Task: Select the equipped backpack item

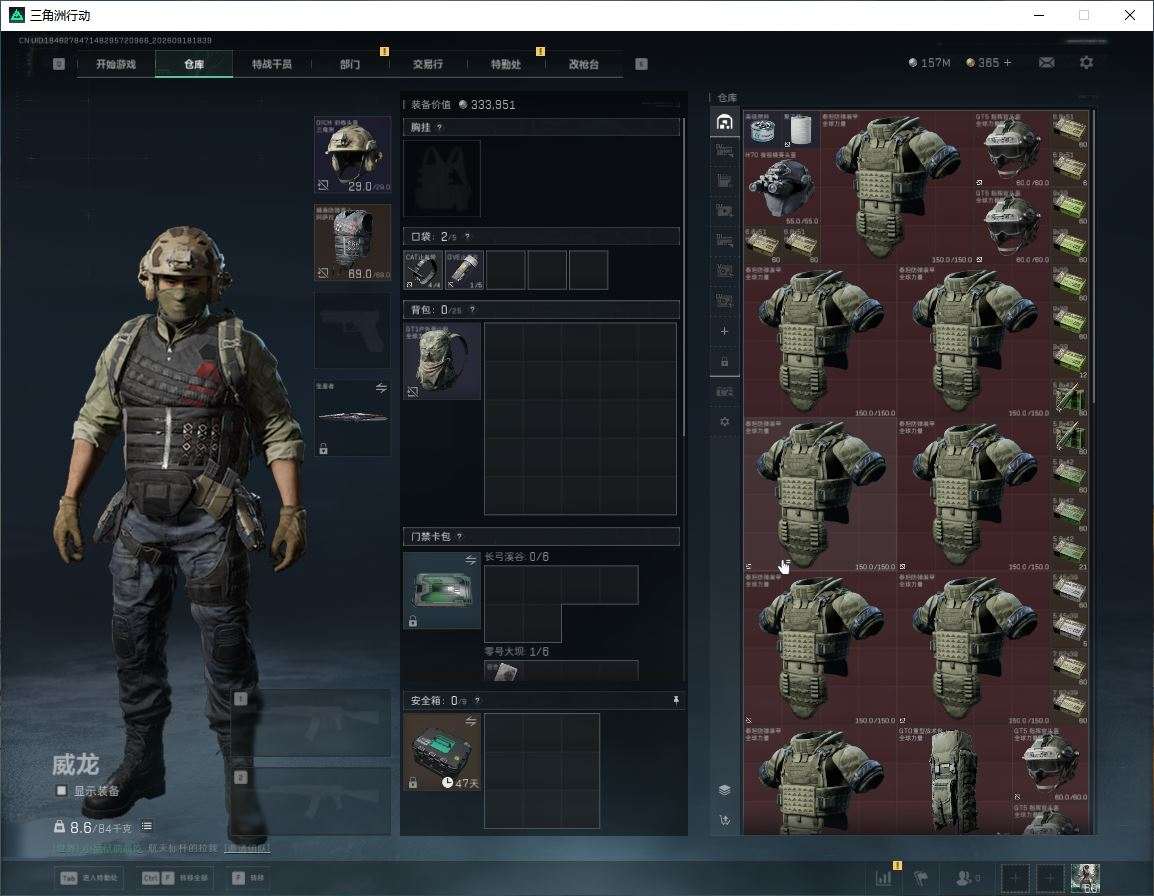Action: click(442, 361)
